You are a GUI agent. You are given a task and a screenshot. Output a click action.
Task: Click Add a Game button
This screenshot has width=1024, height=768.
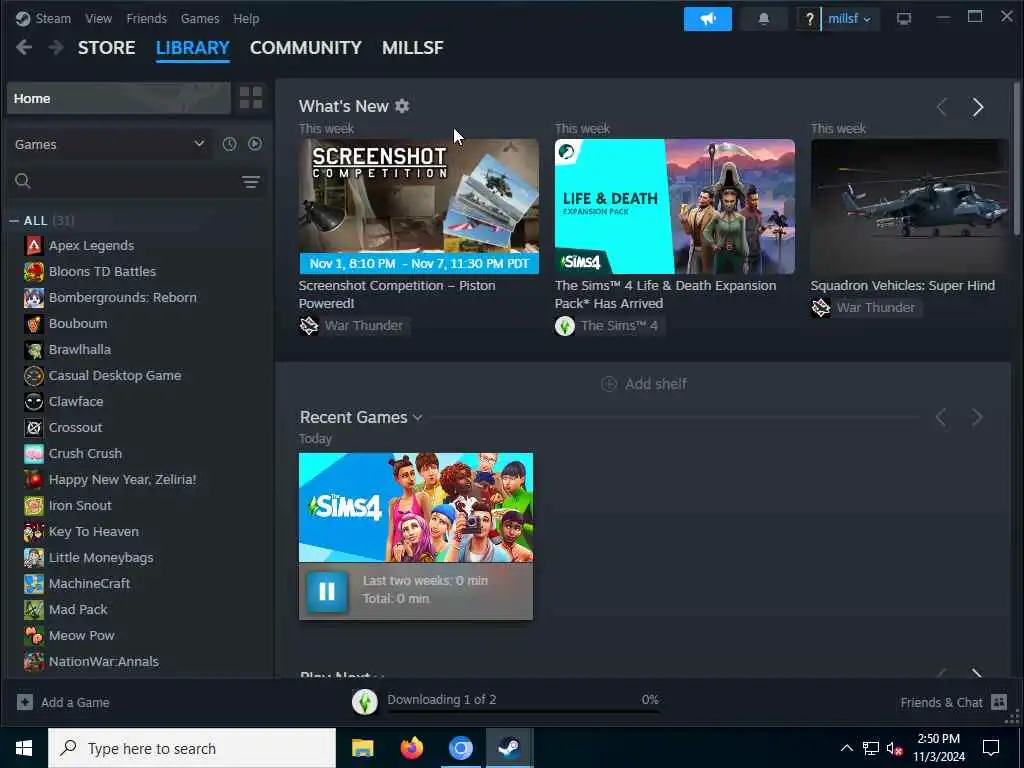63,703
